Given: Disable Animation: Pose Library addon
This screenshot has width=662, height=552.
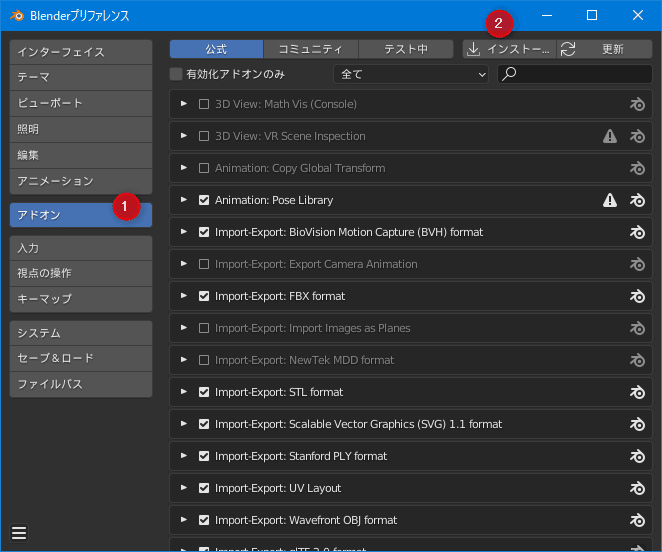Looking at the screenshot, I should (204, 200).
